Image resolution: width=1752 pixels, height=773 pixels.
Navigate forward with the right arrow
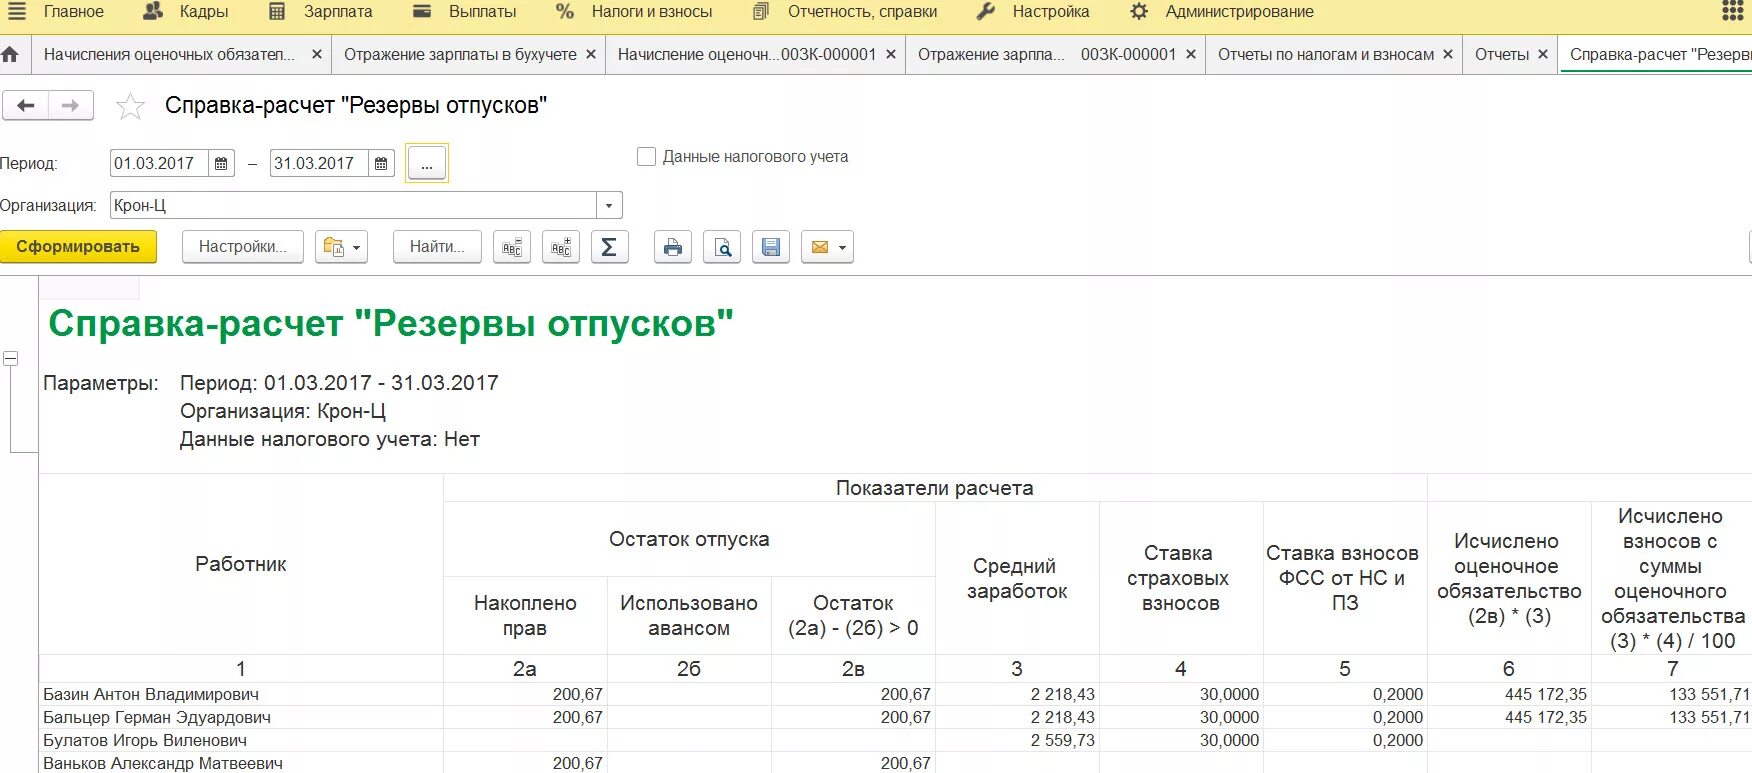[70, 106]
